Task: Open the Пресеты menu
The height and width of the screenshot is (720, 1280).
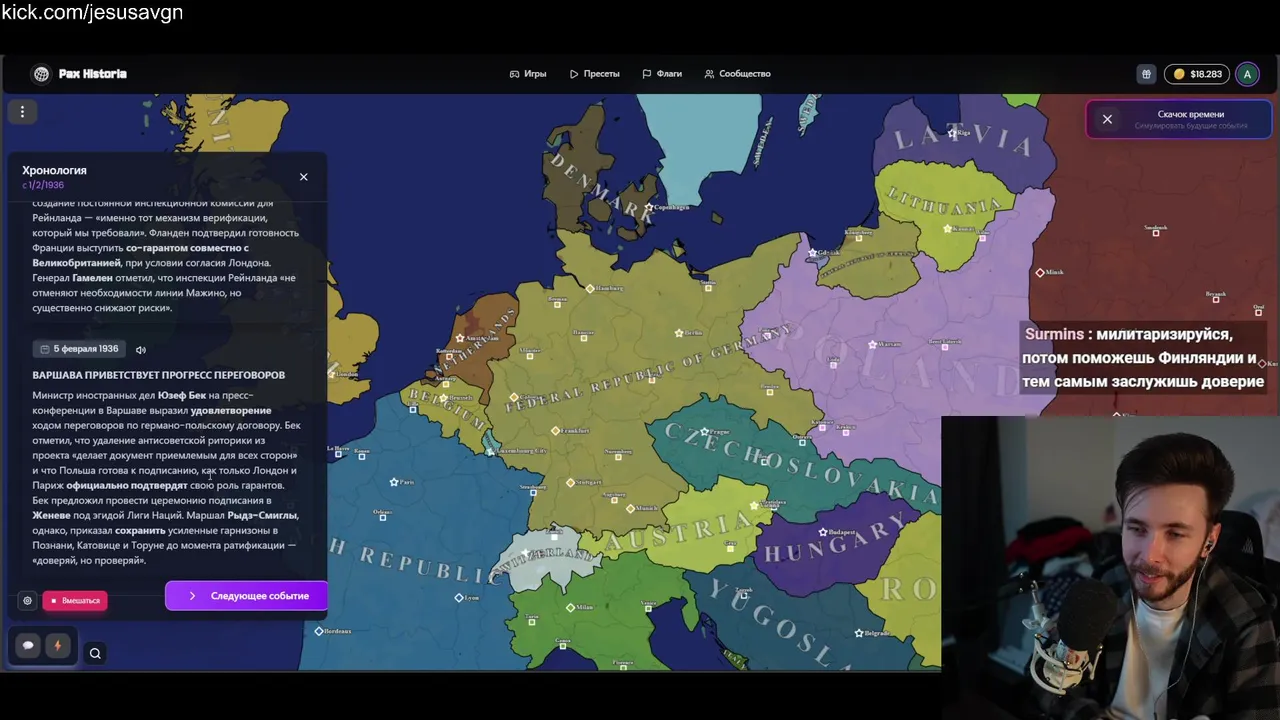Action: 595,74
